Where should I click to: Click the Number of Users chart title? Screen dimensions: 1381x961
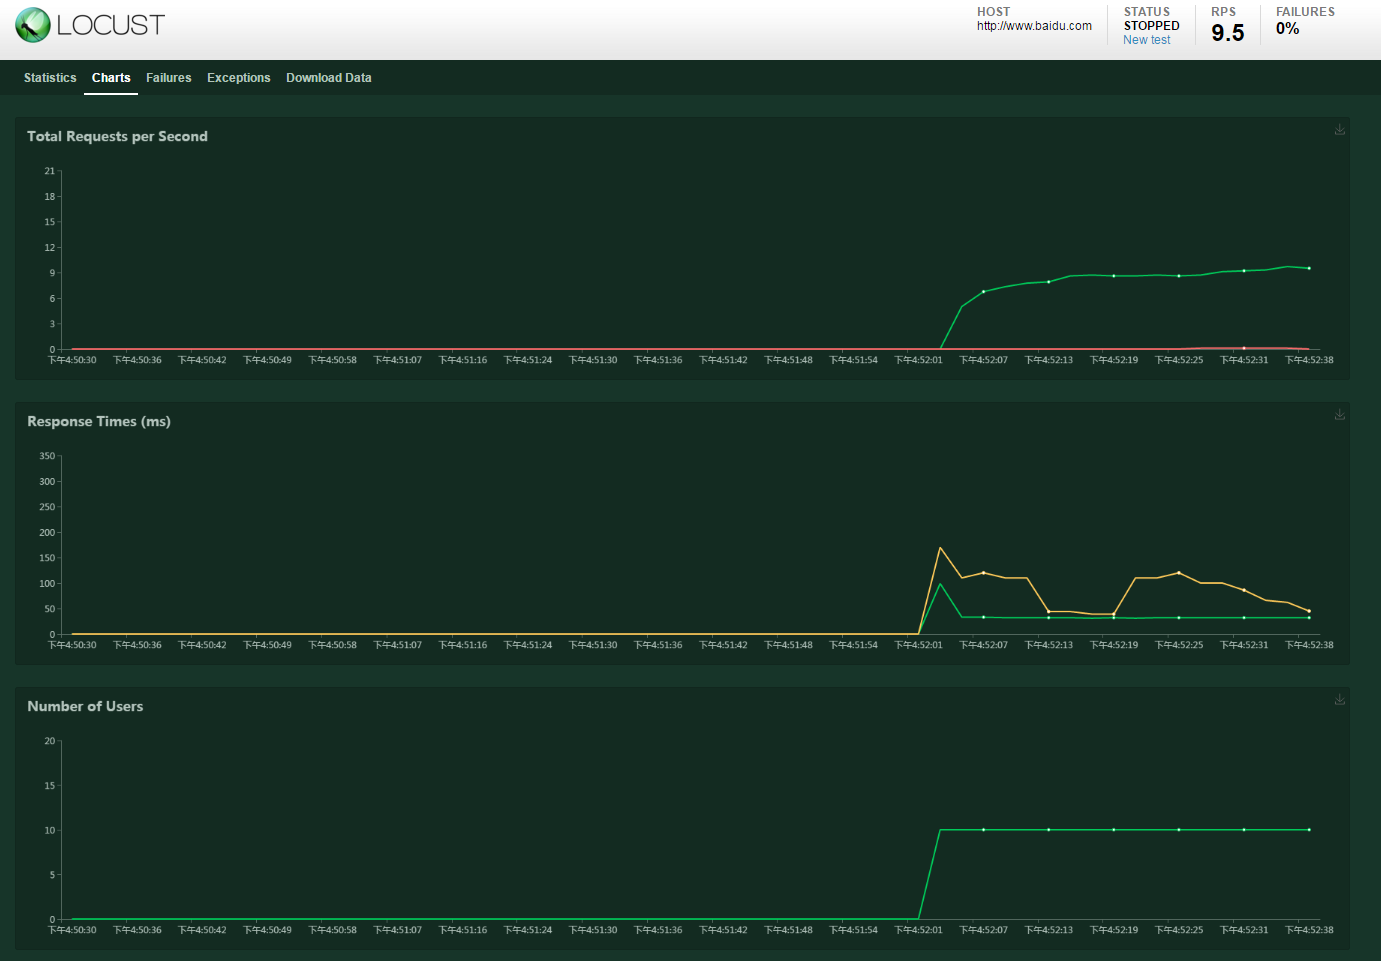pyautogui.click(x=85, y=706)
